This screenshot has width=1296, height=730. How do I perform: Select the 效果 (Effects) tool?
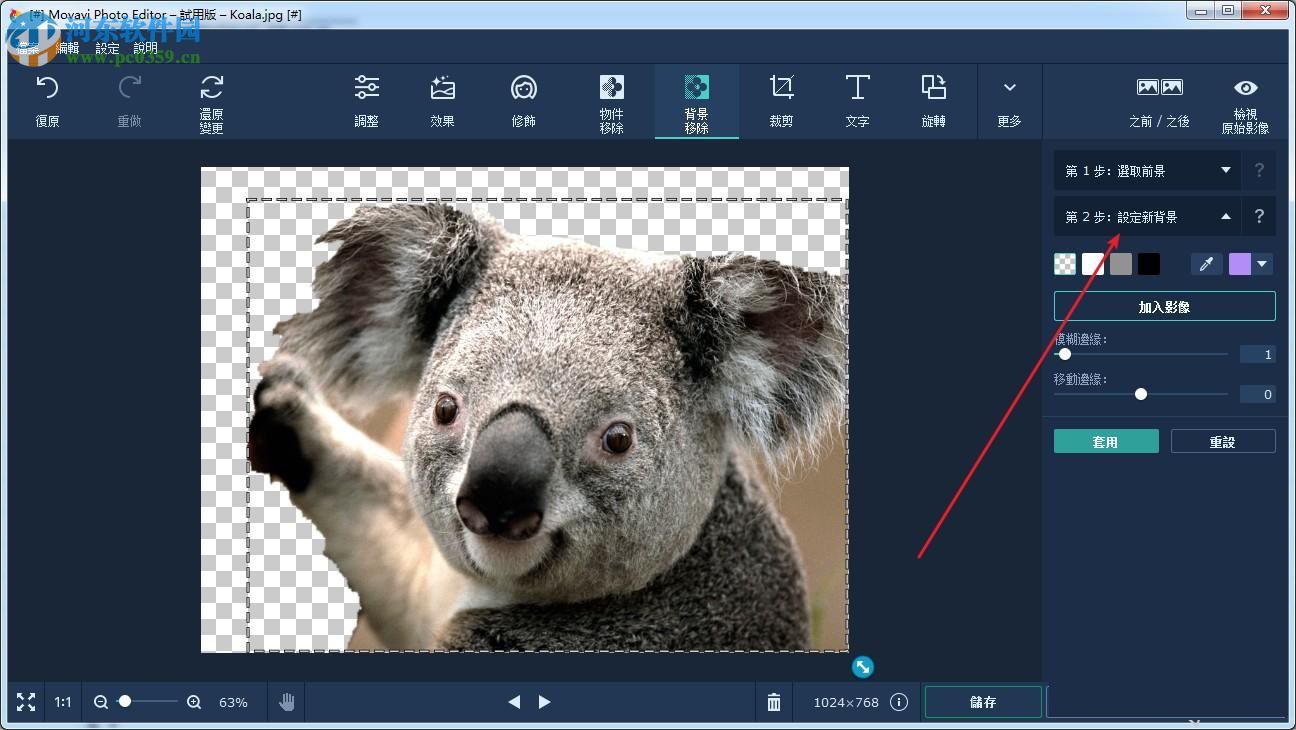point(442,100)
